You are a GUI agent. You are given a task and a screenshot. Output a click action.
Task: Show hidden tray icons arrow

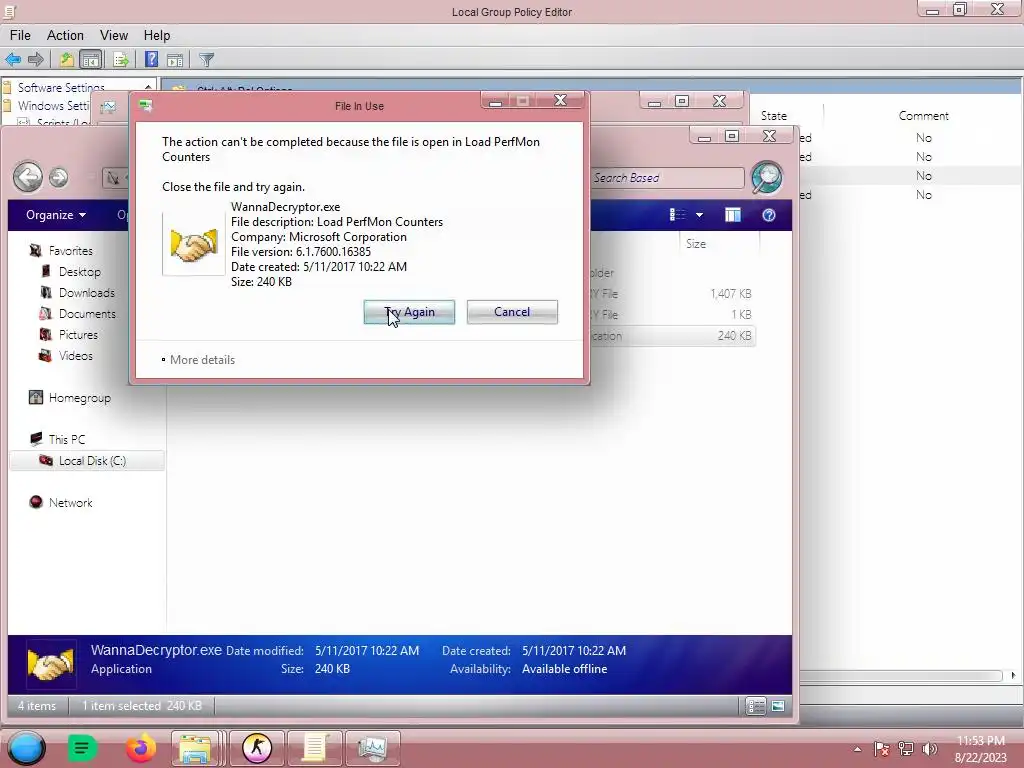[857, 749]
